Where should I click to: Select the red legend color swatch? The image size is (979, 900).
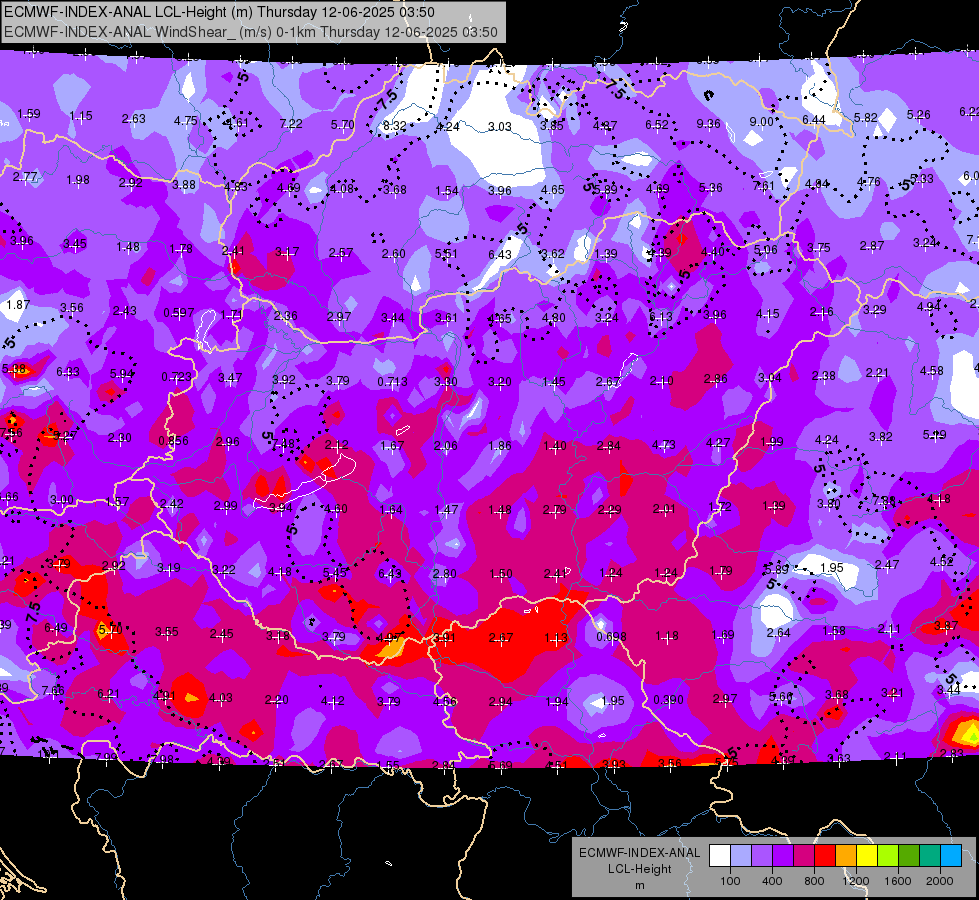pos(825,856)
